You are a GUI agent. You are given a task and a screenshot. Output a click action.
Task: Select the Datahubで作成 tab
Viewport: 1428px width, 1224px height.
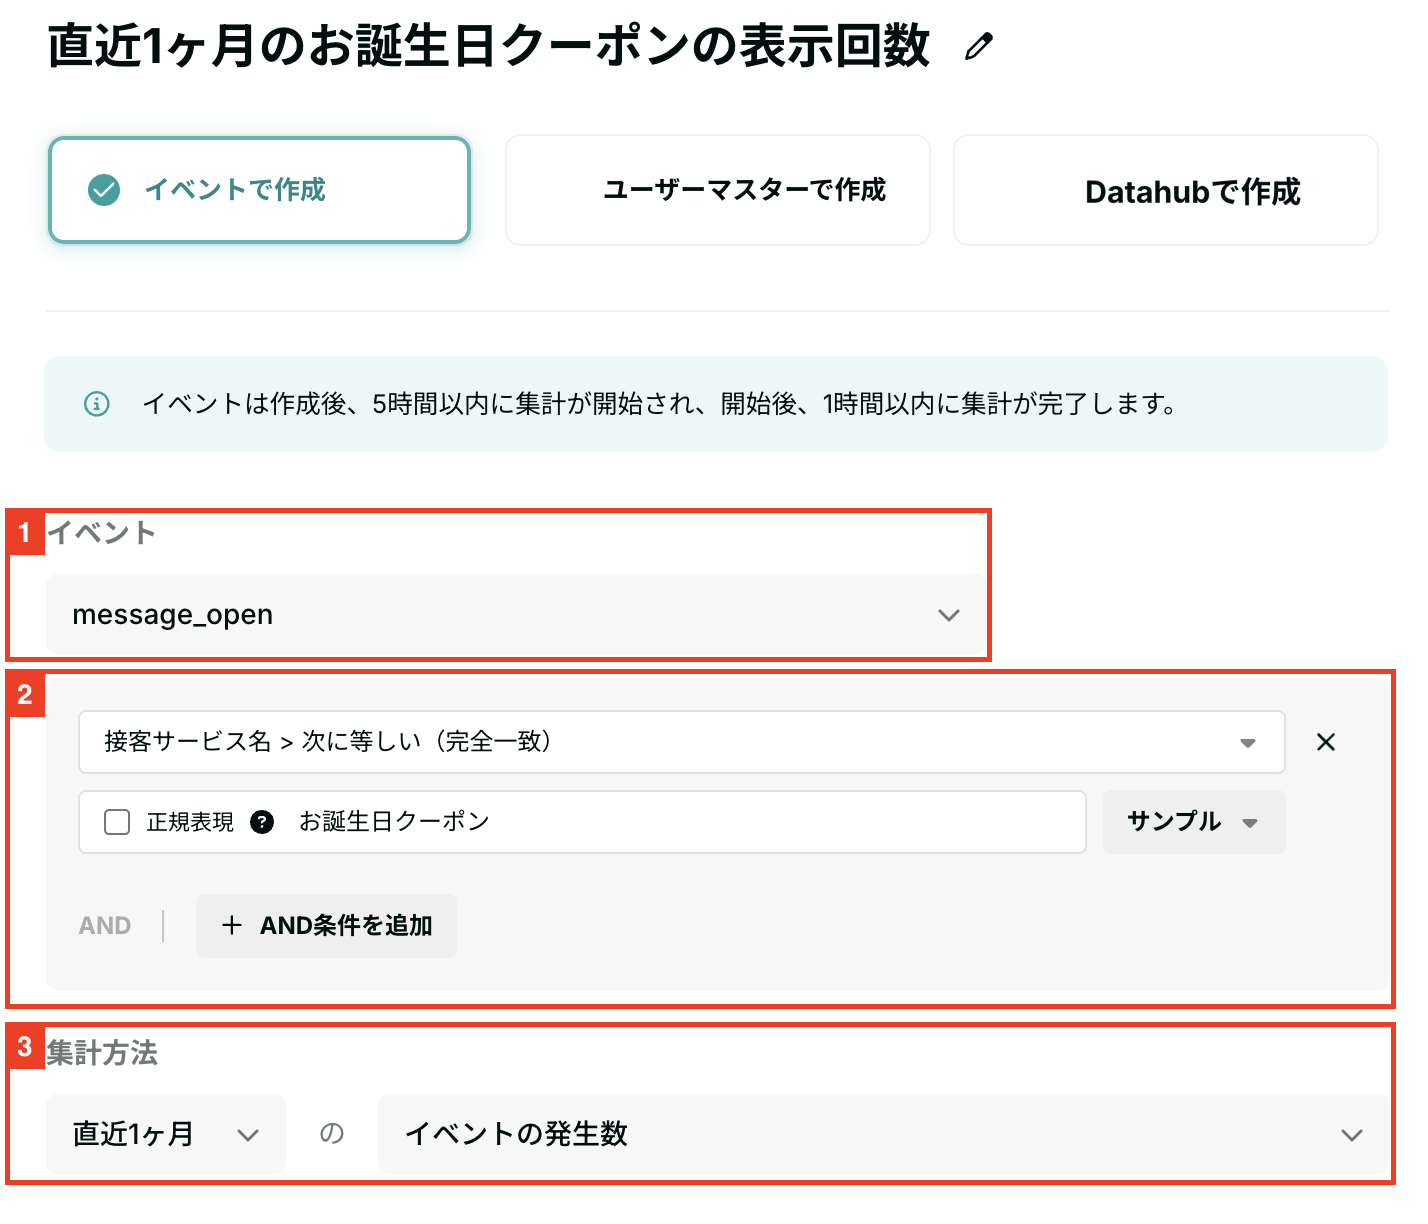[x=1166, y=190]
